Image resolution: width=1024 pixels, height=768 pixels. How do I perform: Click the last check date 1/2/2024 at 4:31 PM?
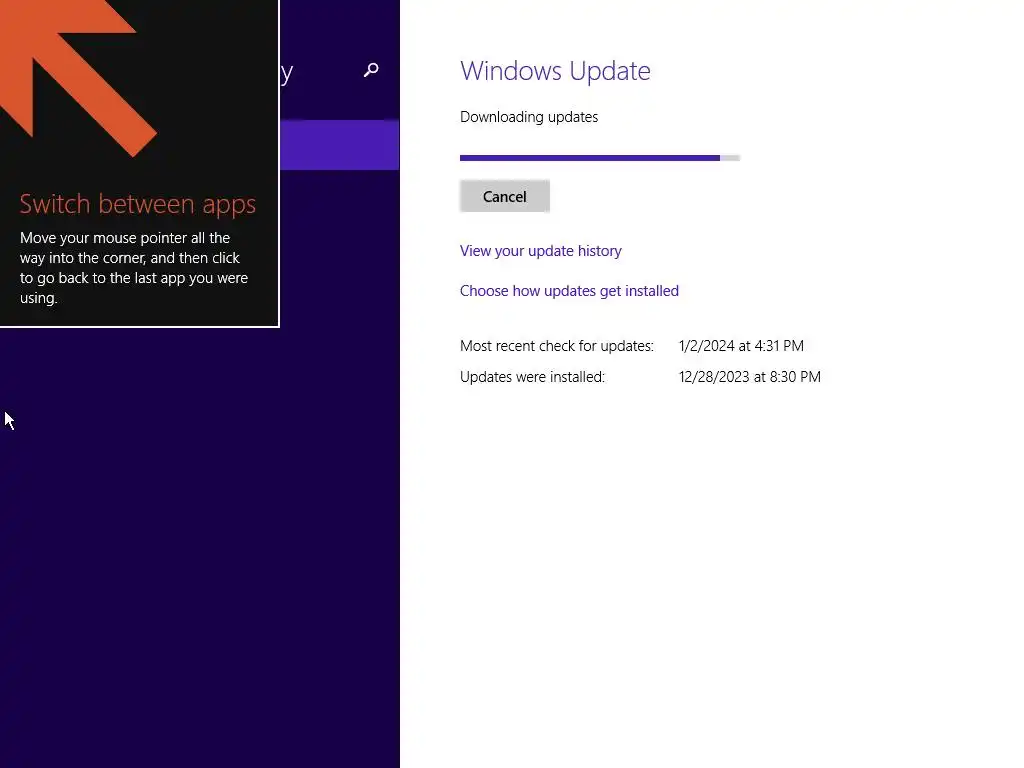point(741,345)
